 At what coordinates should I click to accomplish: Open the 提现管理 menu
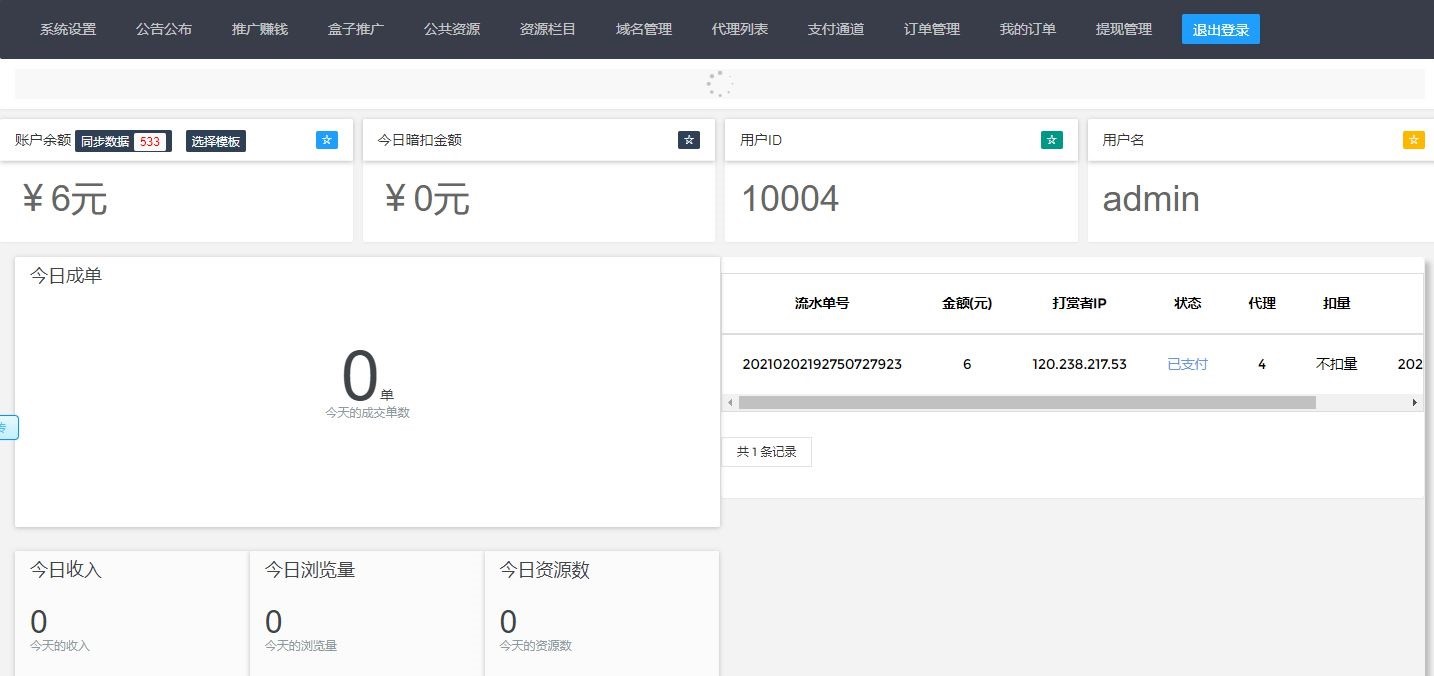(x=1123, y=29)
